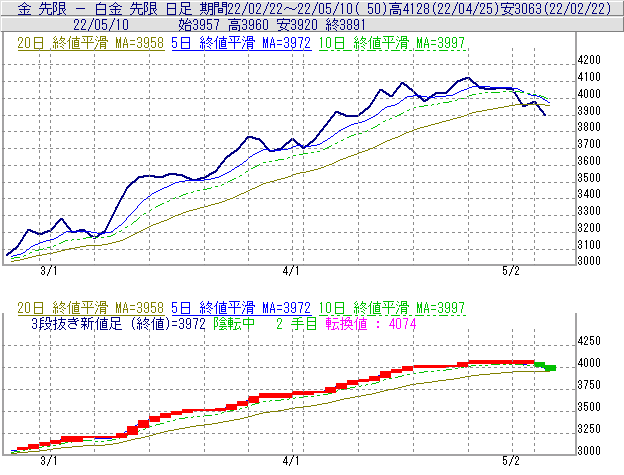624x475 pixels.
Task: Click the magenta 転換値 : 4074 text
Action: [371, 324]
